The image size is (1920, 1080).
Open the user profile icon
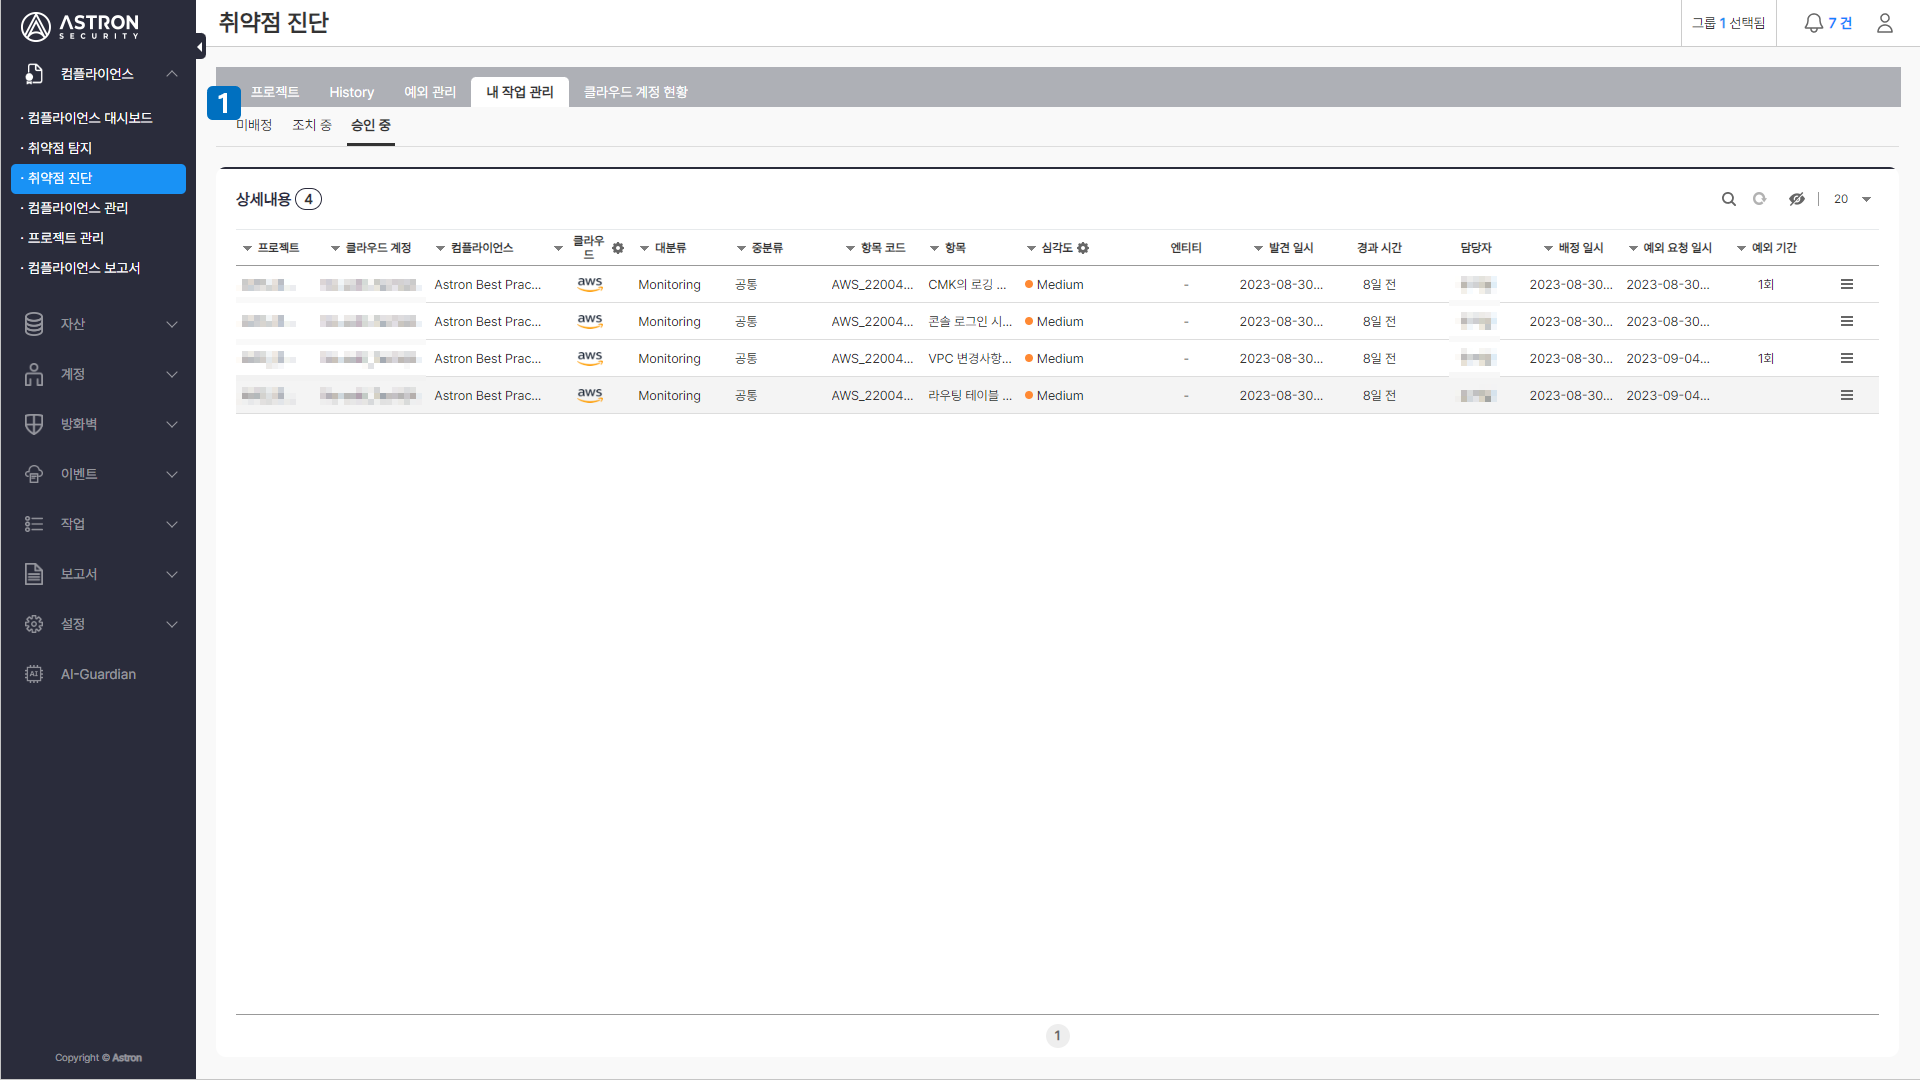(x=1885, y=23)
